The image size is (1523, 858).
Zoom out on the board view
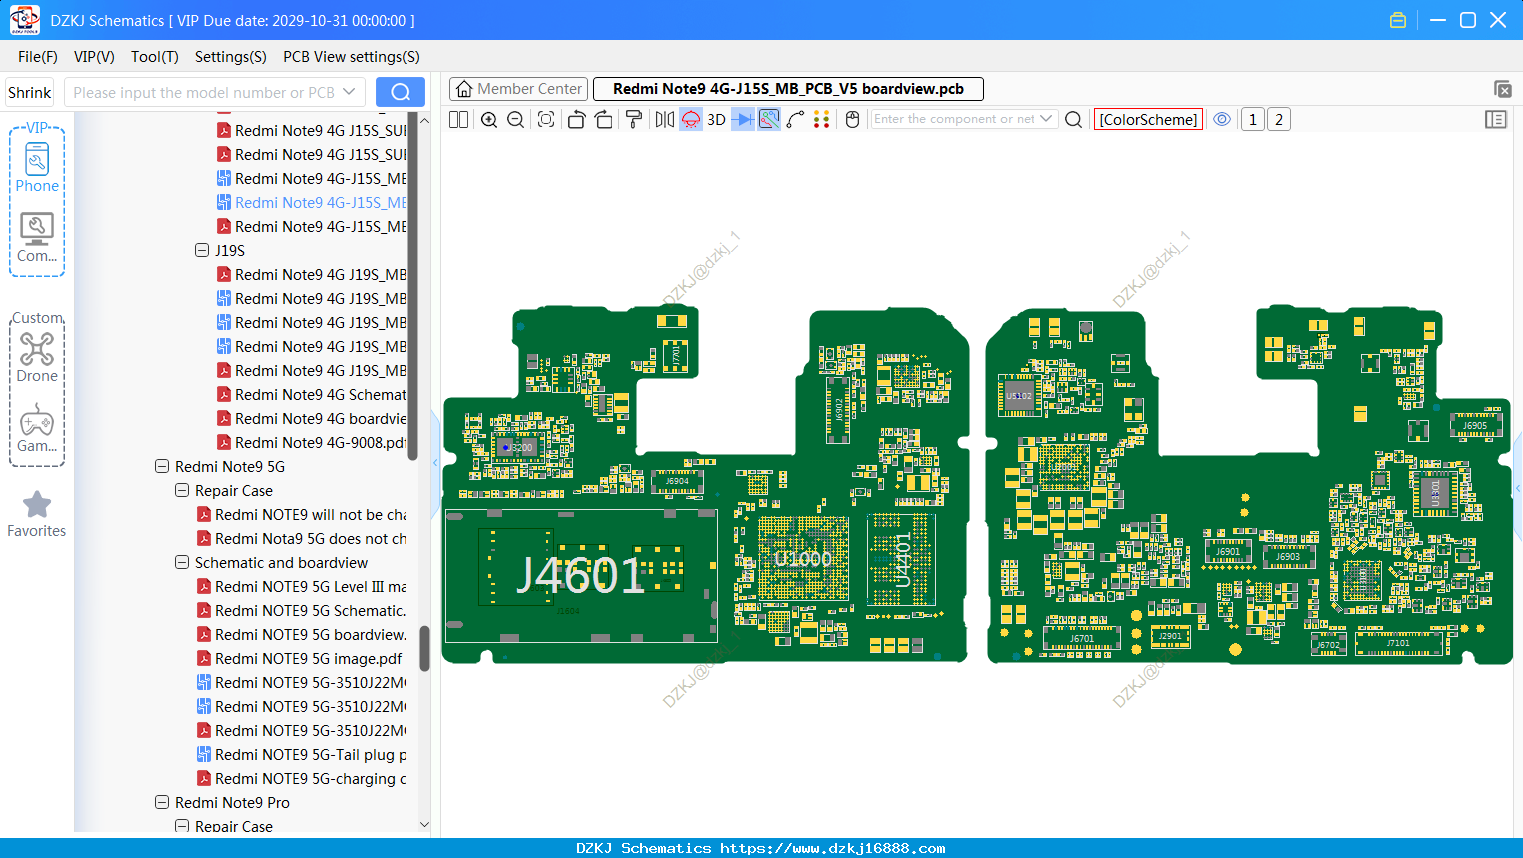(516, 119)
